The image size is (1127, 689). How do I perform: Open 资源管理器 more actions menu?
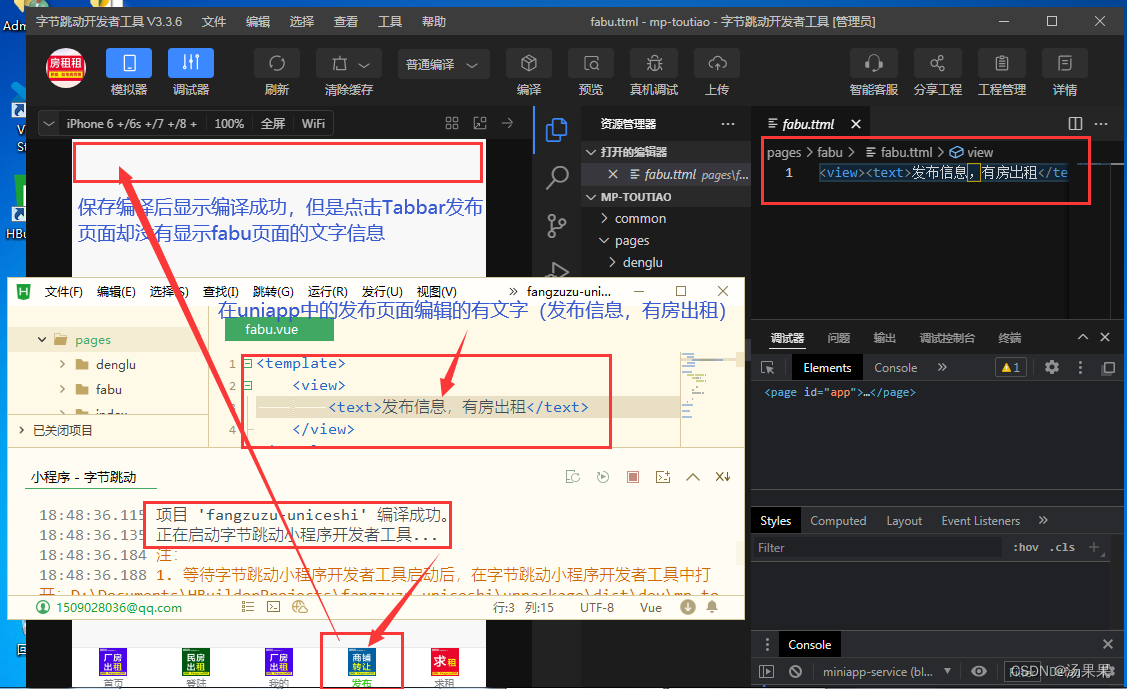[727, 124]
